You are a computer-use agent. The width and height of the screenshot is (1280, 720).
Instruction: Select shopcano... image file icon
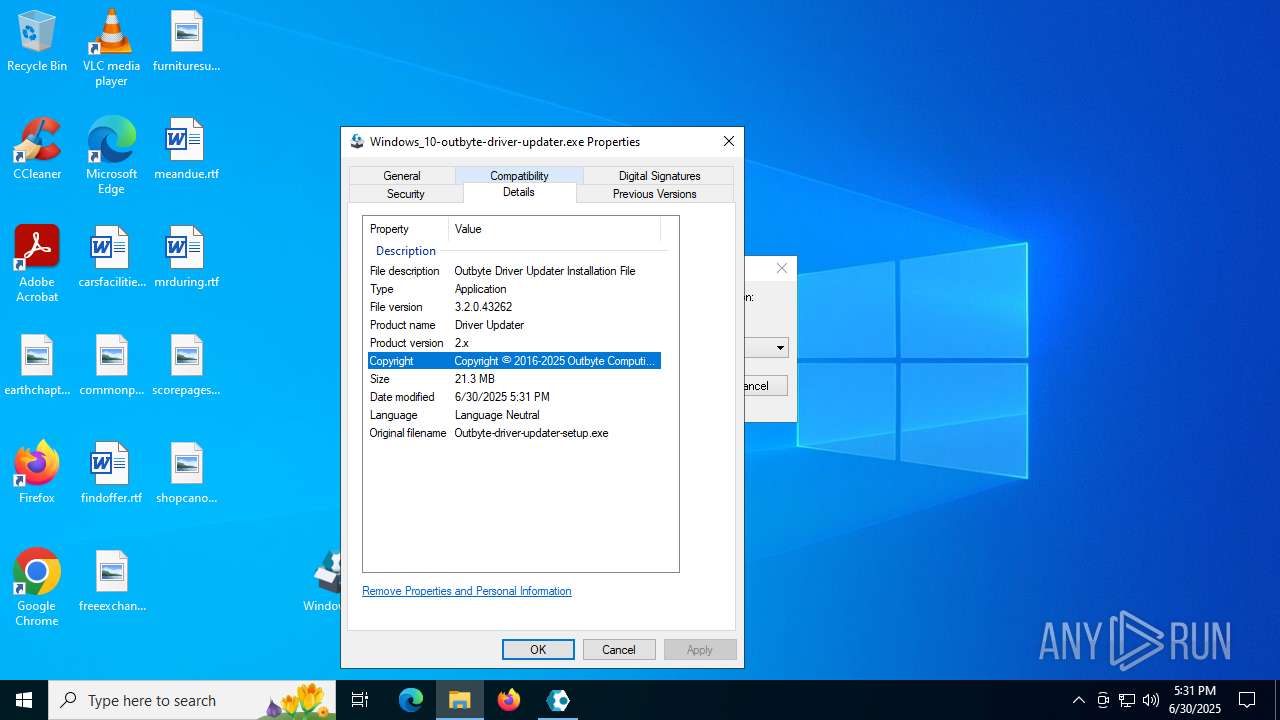tap(186, 474)
